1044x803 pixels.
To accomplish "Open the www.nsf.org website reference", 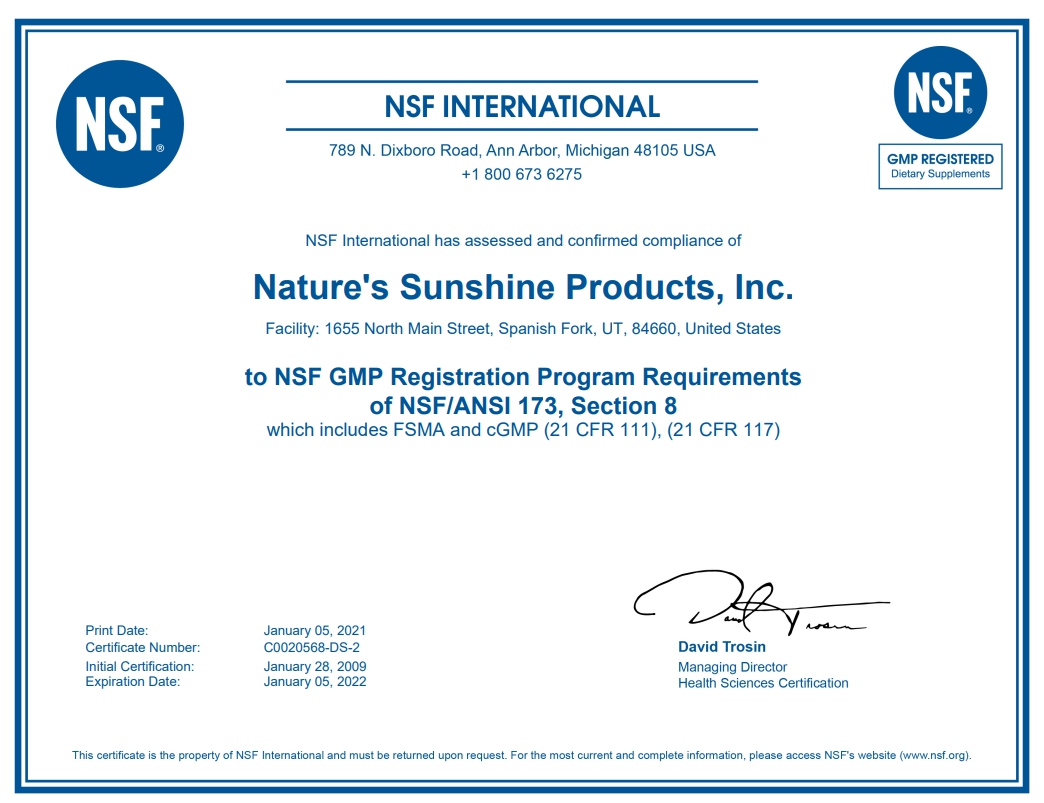I will tap(934, 755).
